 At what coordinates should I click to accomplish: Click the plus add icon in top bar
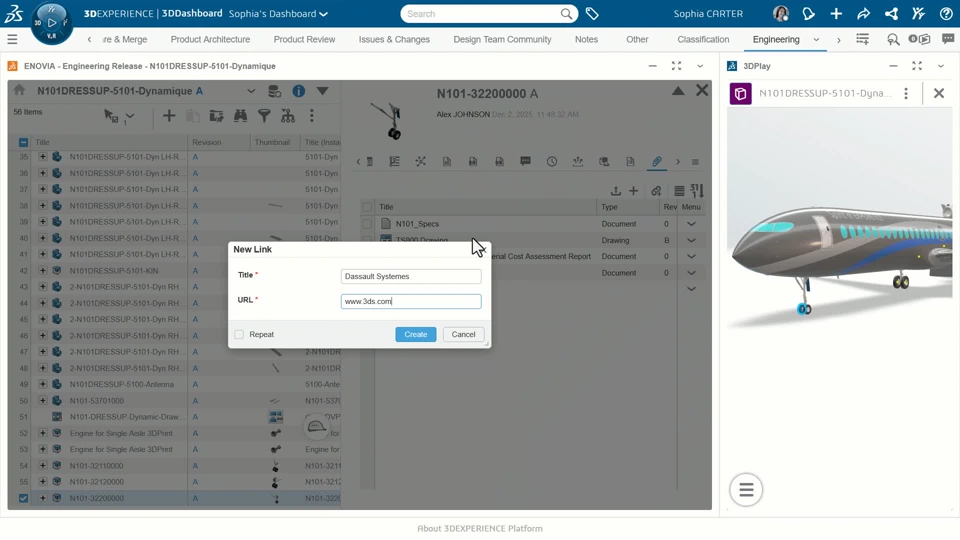click(836, 13)
